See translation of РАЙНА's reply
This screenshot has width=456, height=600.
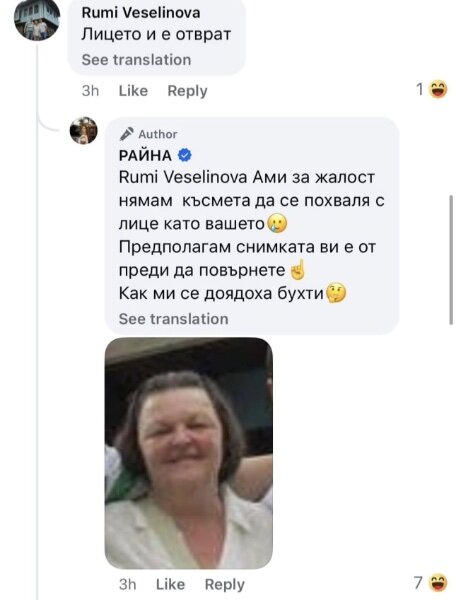[174, 319]
